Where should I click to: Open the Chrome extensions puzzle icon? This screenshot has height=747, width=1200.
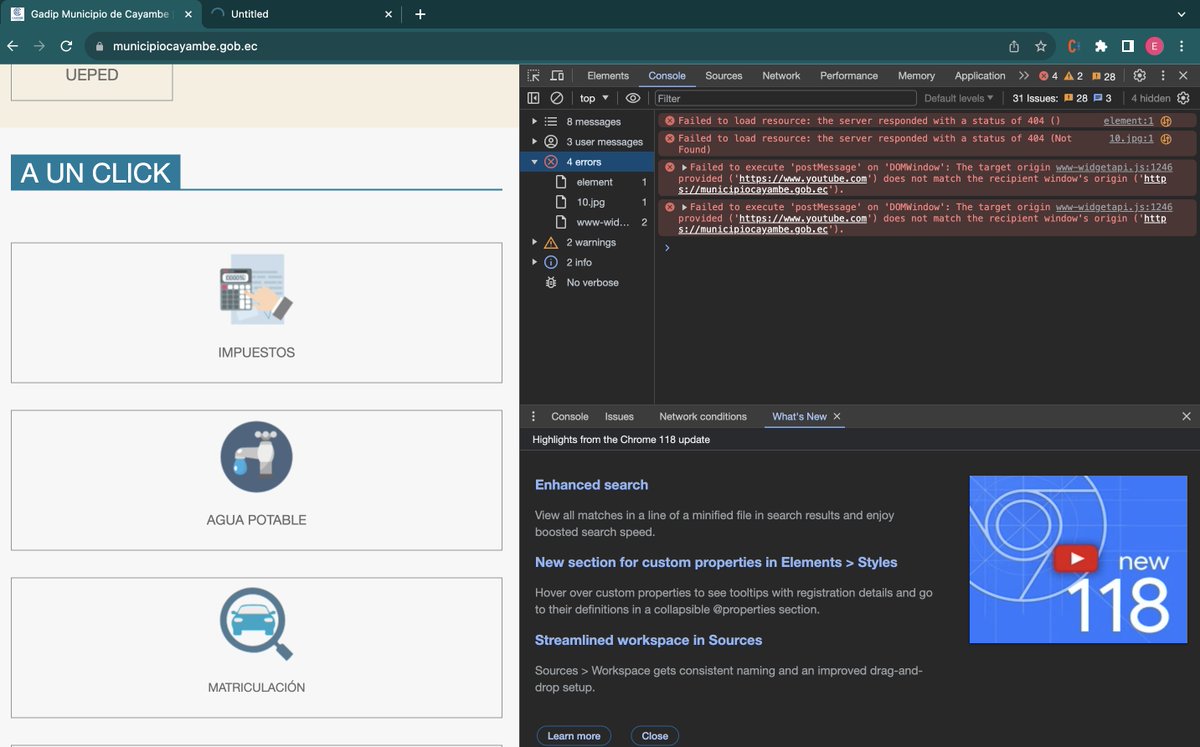pos(1101,46)
